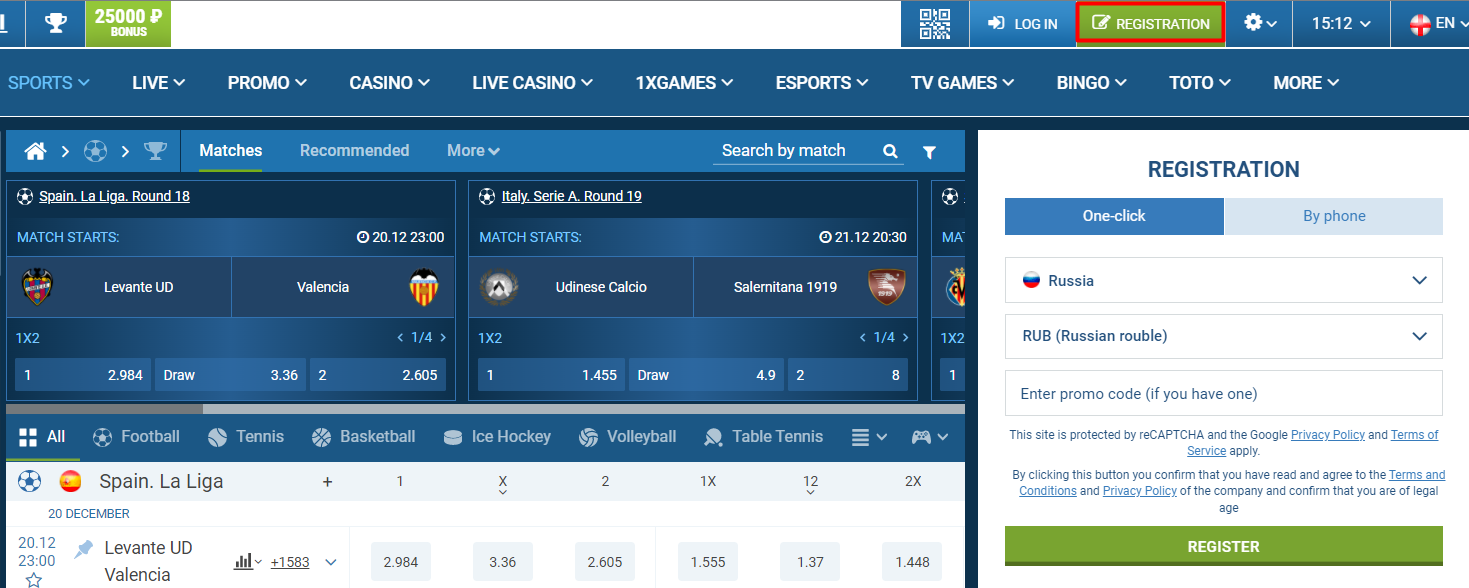Select the One-click registration tab
The height and width of the screenshot is (588, 1469).
click(1114, 216)
